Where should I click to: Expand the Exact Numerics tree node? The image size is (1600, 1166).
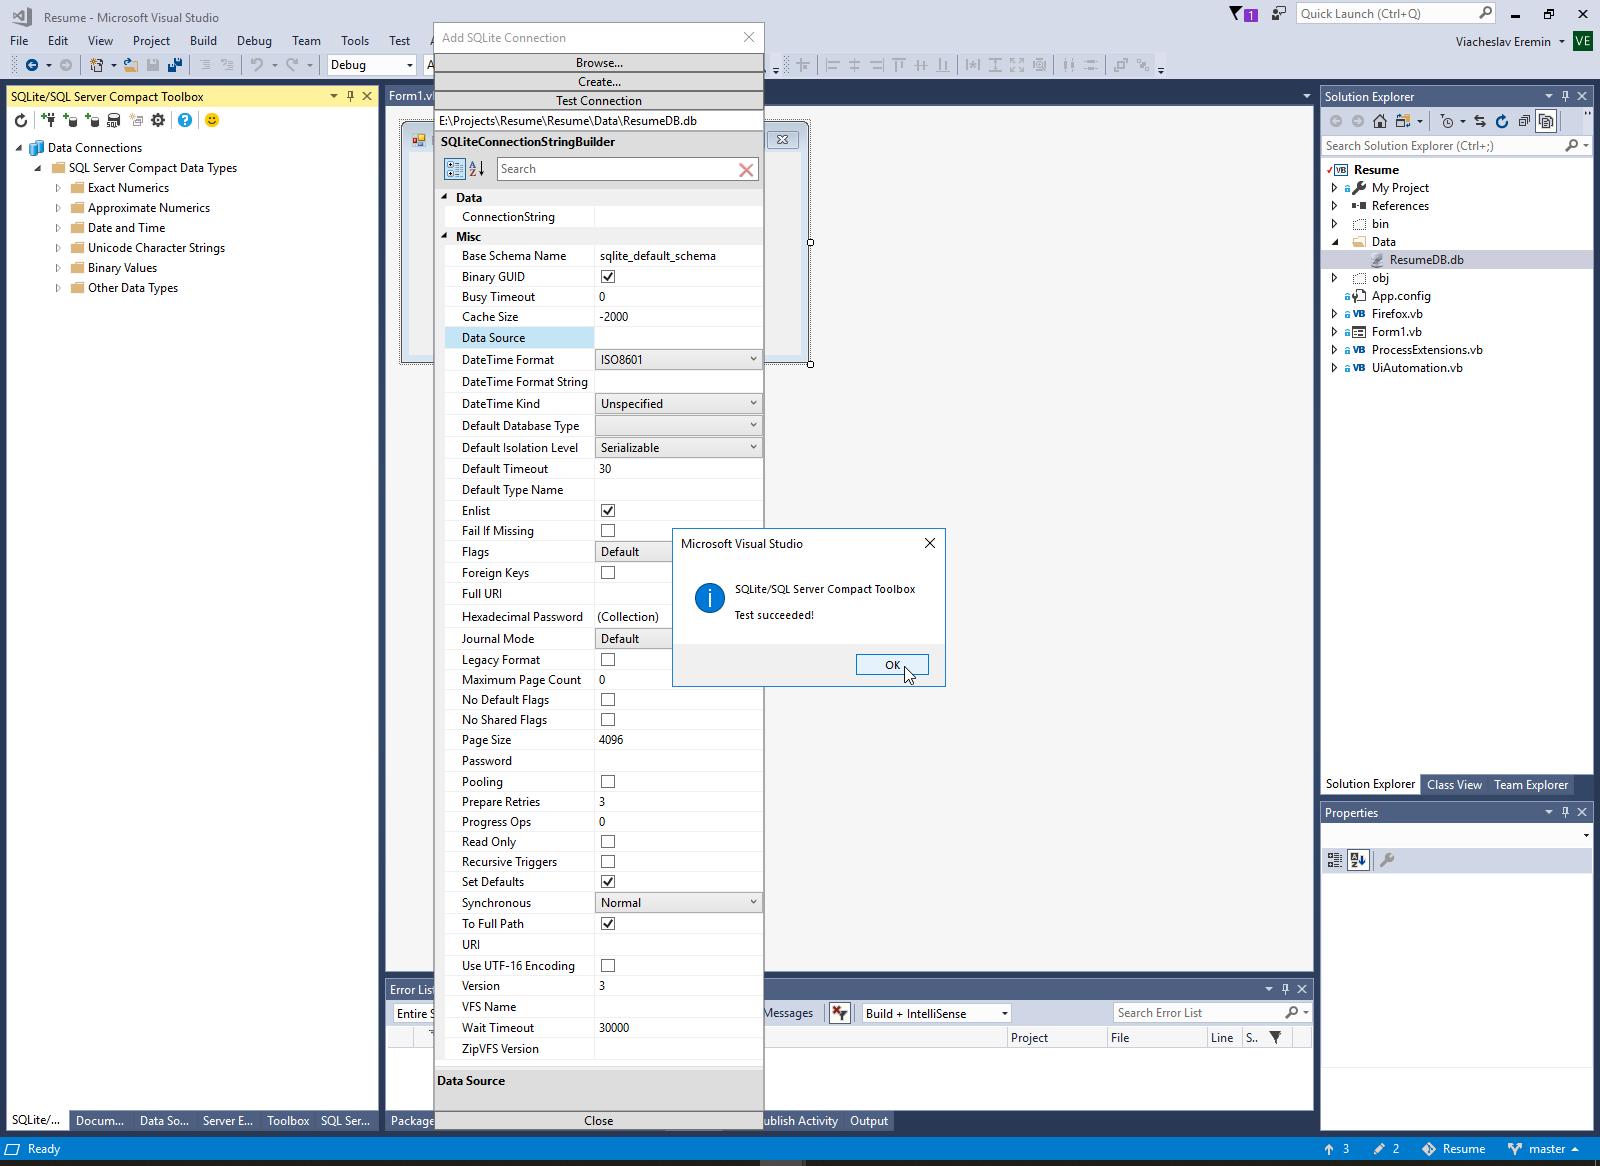tap(58, 188)
